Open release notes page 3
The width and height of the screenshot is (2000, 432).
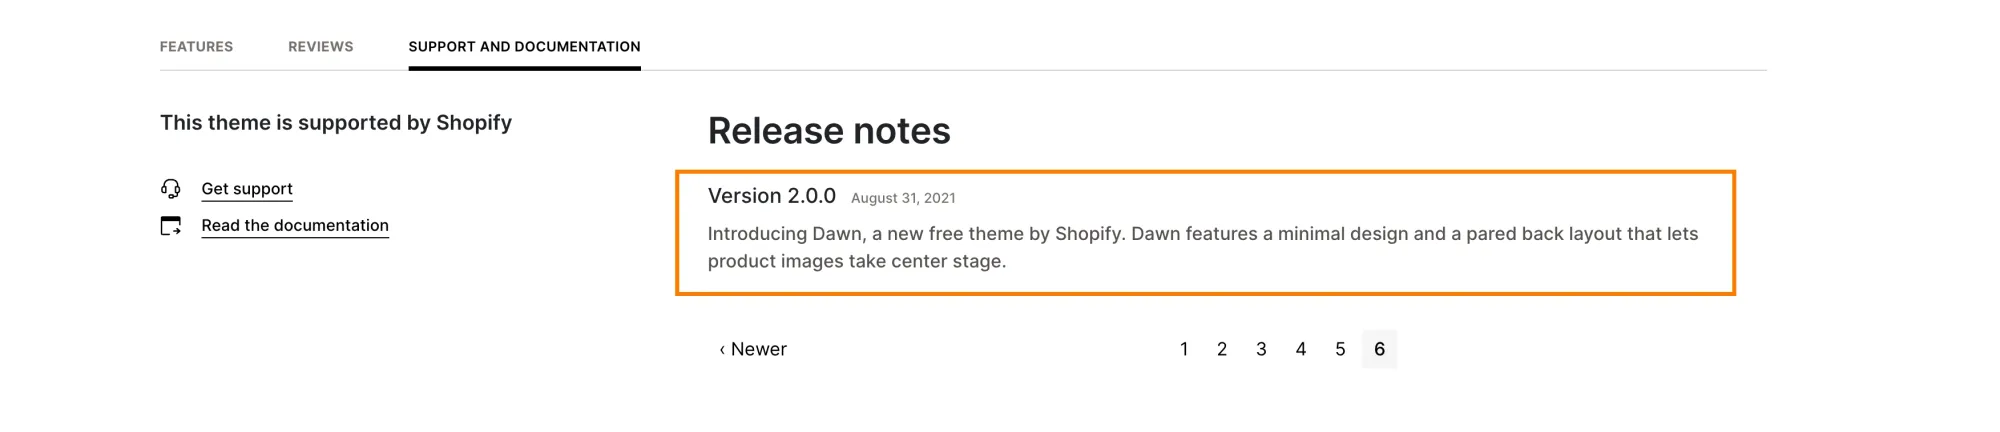1261,350
